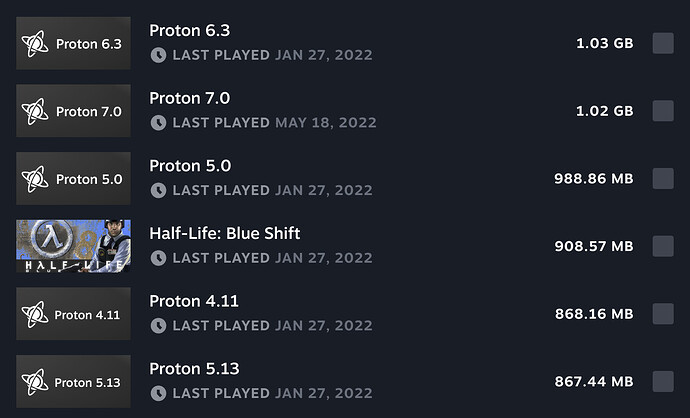The image size is (690, 418).
Task: Check the box for Proton 6.3
Action: pyautogui.click(x=663, y=43)
